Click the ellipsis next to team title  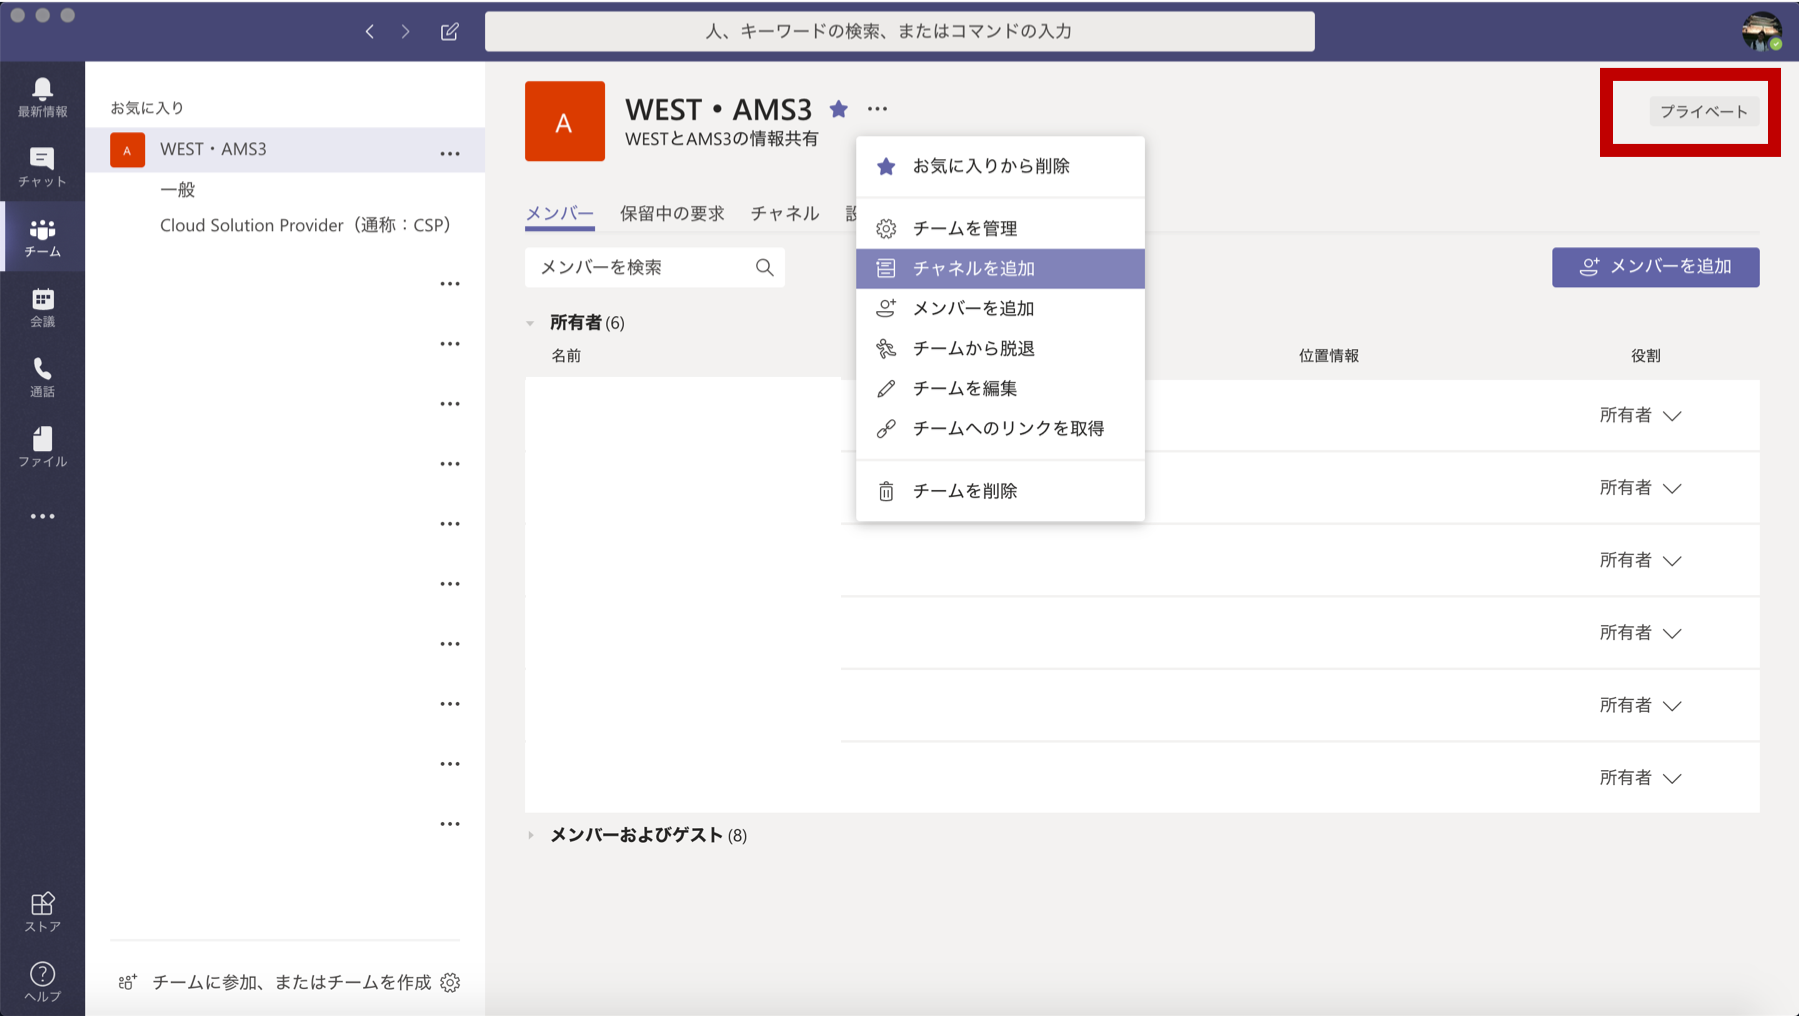(877, 108)
